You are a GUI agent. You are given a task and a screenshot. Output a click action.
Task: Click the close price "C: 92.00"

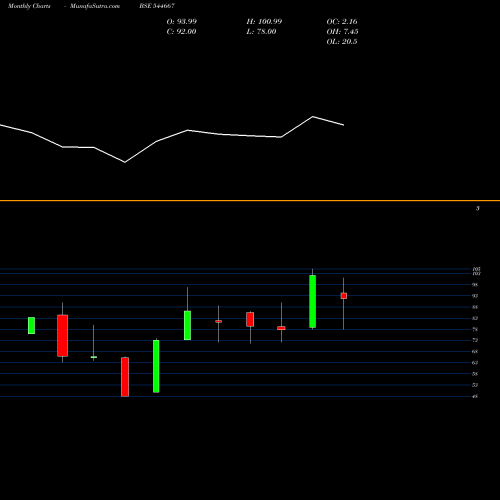click(181, 32)
